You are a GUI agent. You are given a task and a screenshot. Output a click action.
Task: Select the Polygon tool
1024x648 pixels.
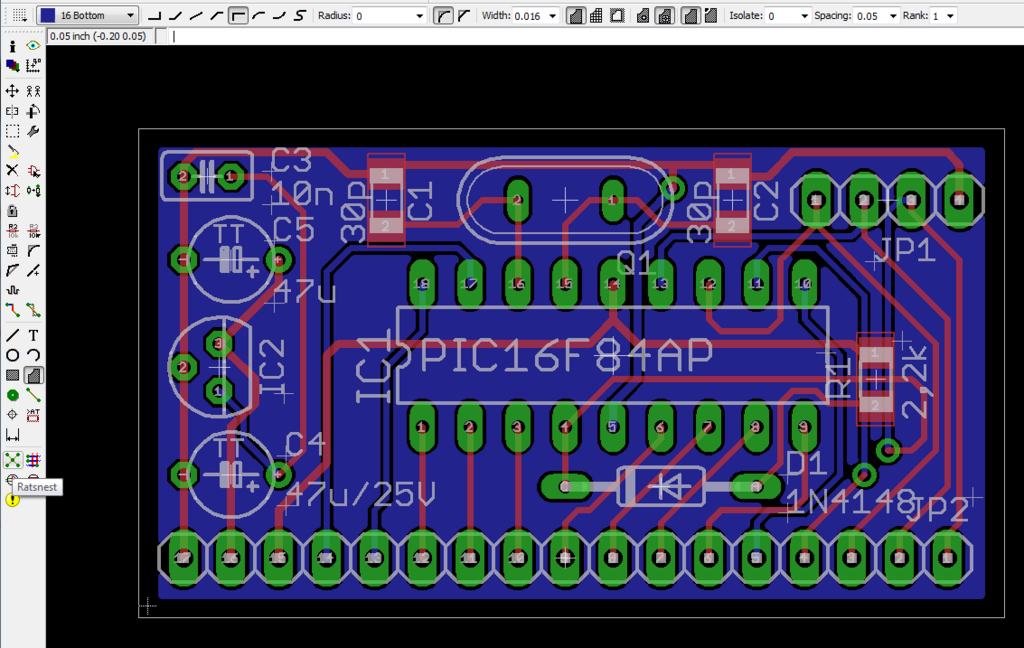pyautogui.click(x=33, y=375)
